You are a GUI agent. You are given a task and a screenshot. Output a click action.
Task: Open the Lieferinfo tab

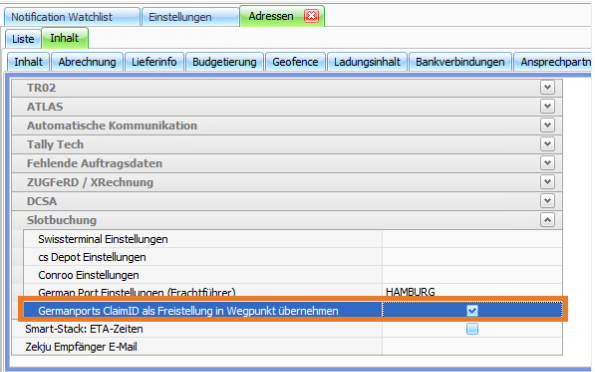click(154, 62)
